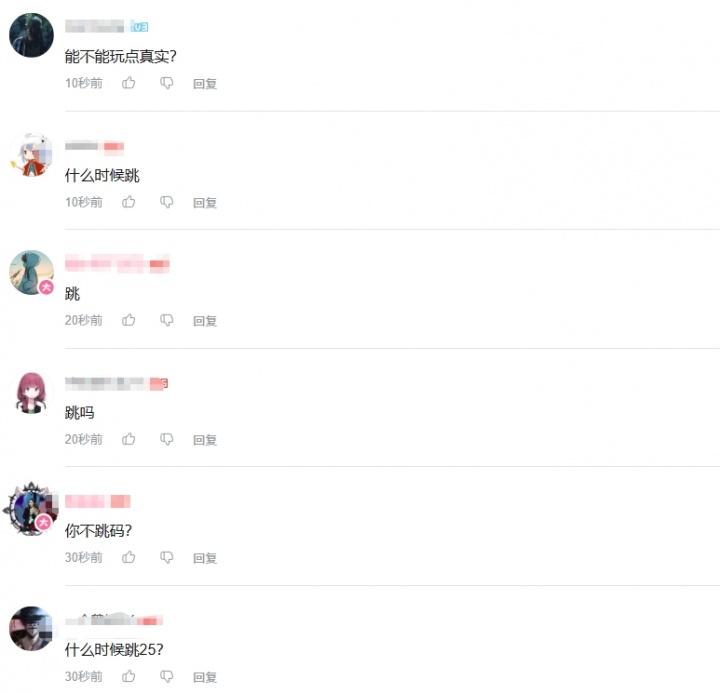720x693 pixels.
Task: Like the comment "跳吗"
Action: (129, 439)
